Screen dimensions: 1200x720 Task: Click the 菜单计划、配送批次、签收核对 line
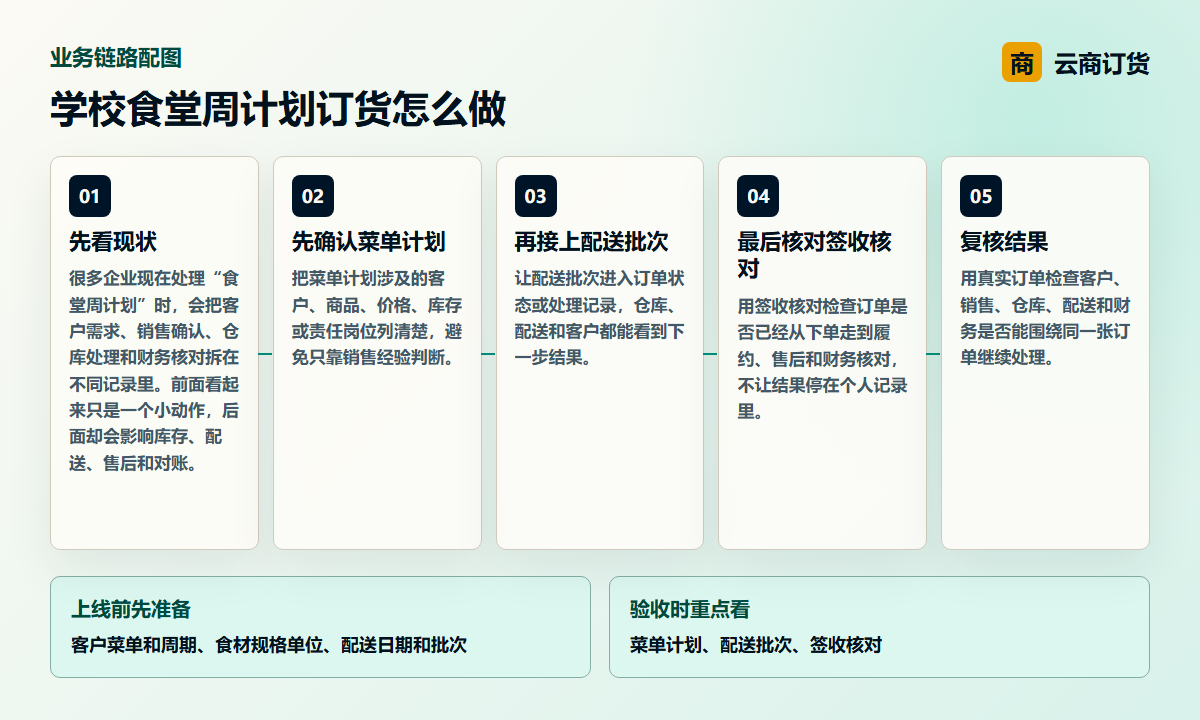coord(756,645)
